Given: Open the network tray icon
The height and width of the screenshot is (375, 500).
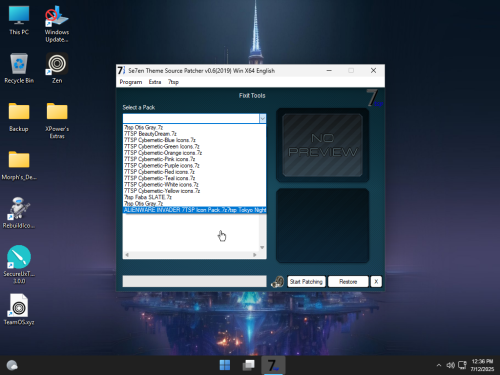Looking at the screenshot, I should click(462, 365).
